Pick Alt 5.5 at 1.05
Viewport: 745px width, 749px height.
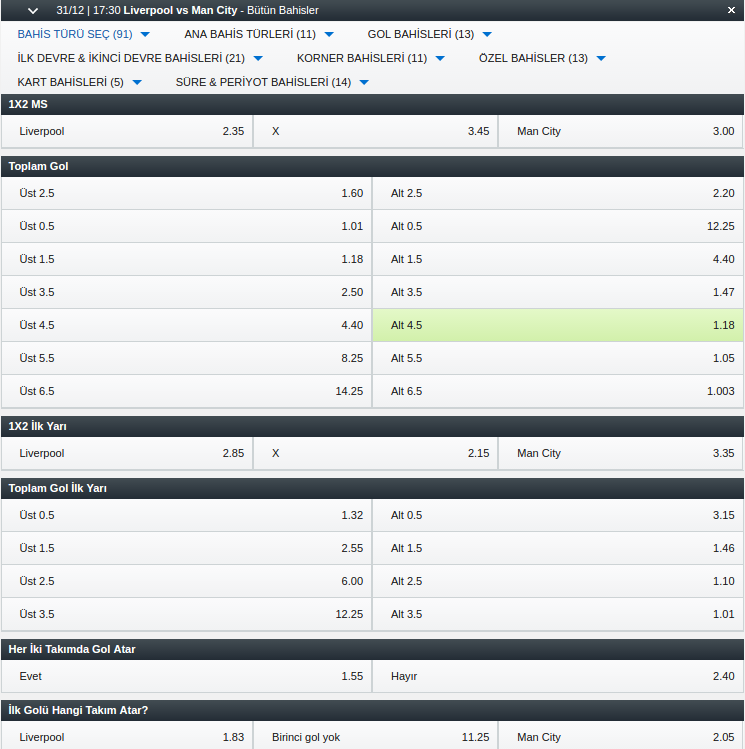[x=558, y=358]
